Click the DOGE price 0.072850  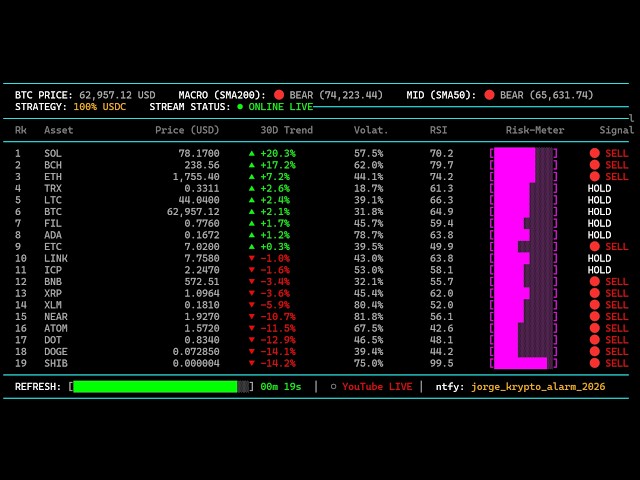[196, 351]
